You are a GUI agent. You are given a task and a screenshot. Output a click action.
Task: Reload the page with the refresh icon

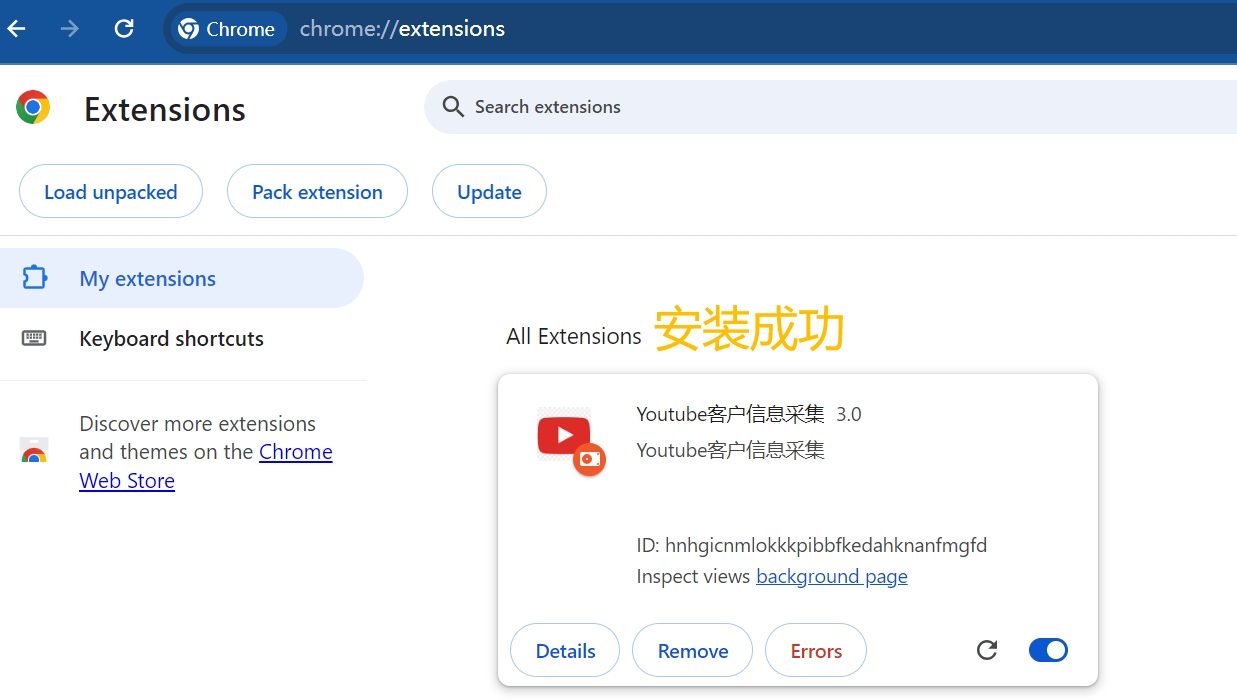pyautogui.click(x=124, y=29)
